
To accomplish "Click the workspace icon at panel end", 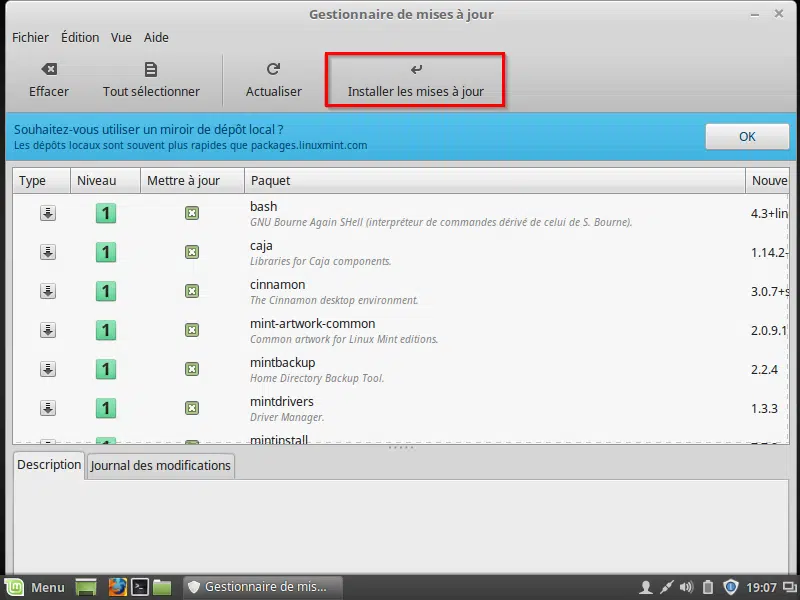I will 789,588.
